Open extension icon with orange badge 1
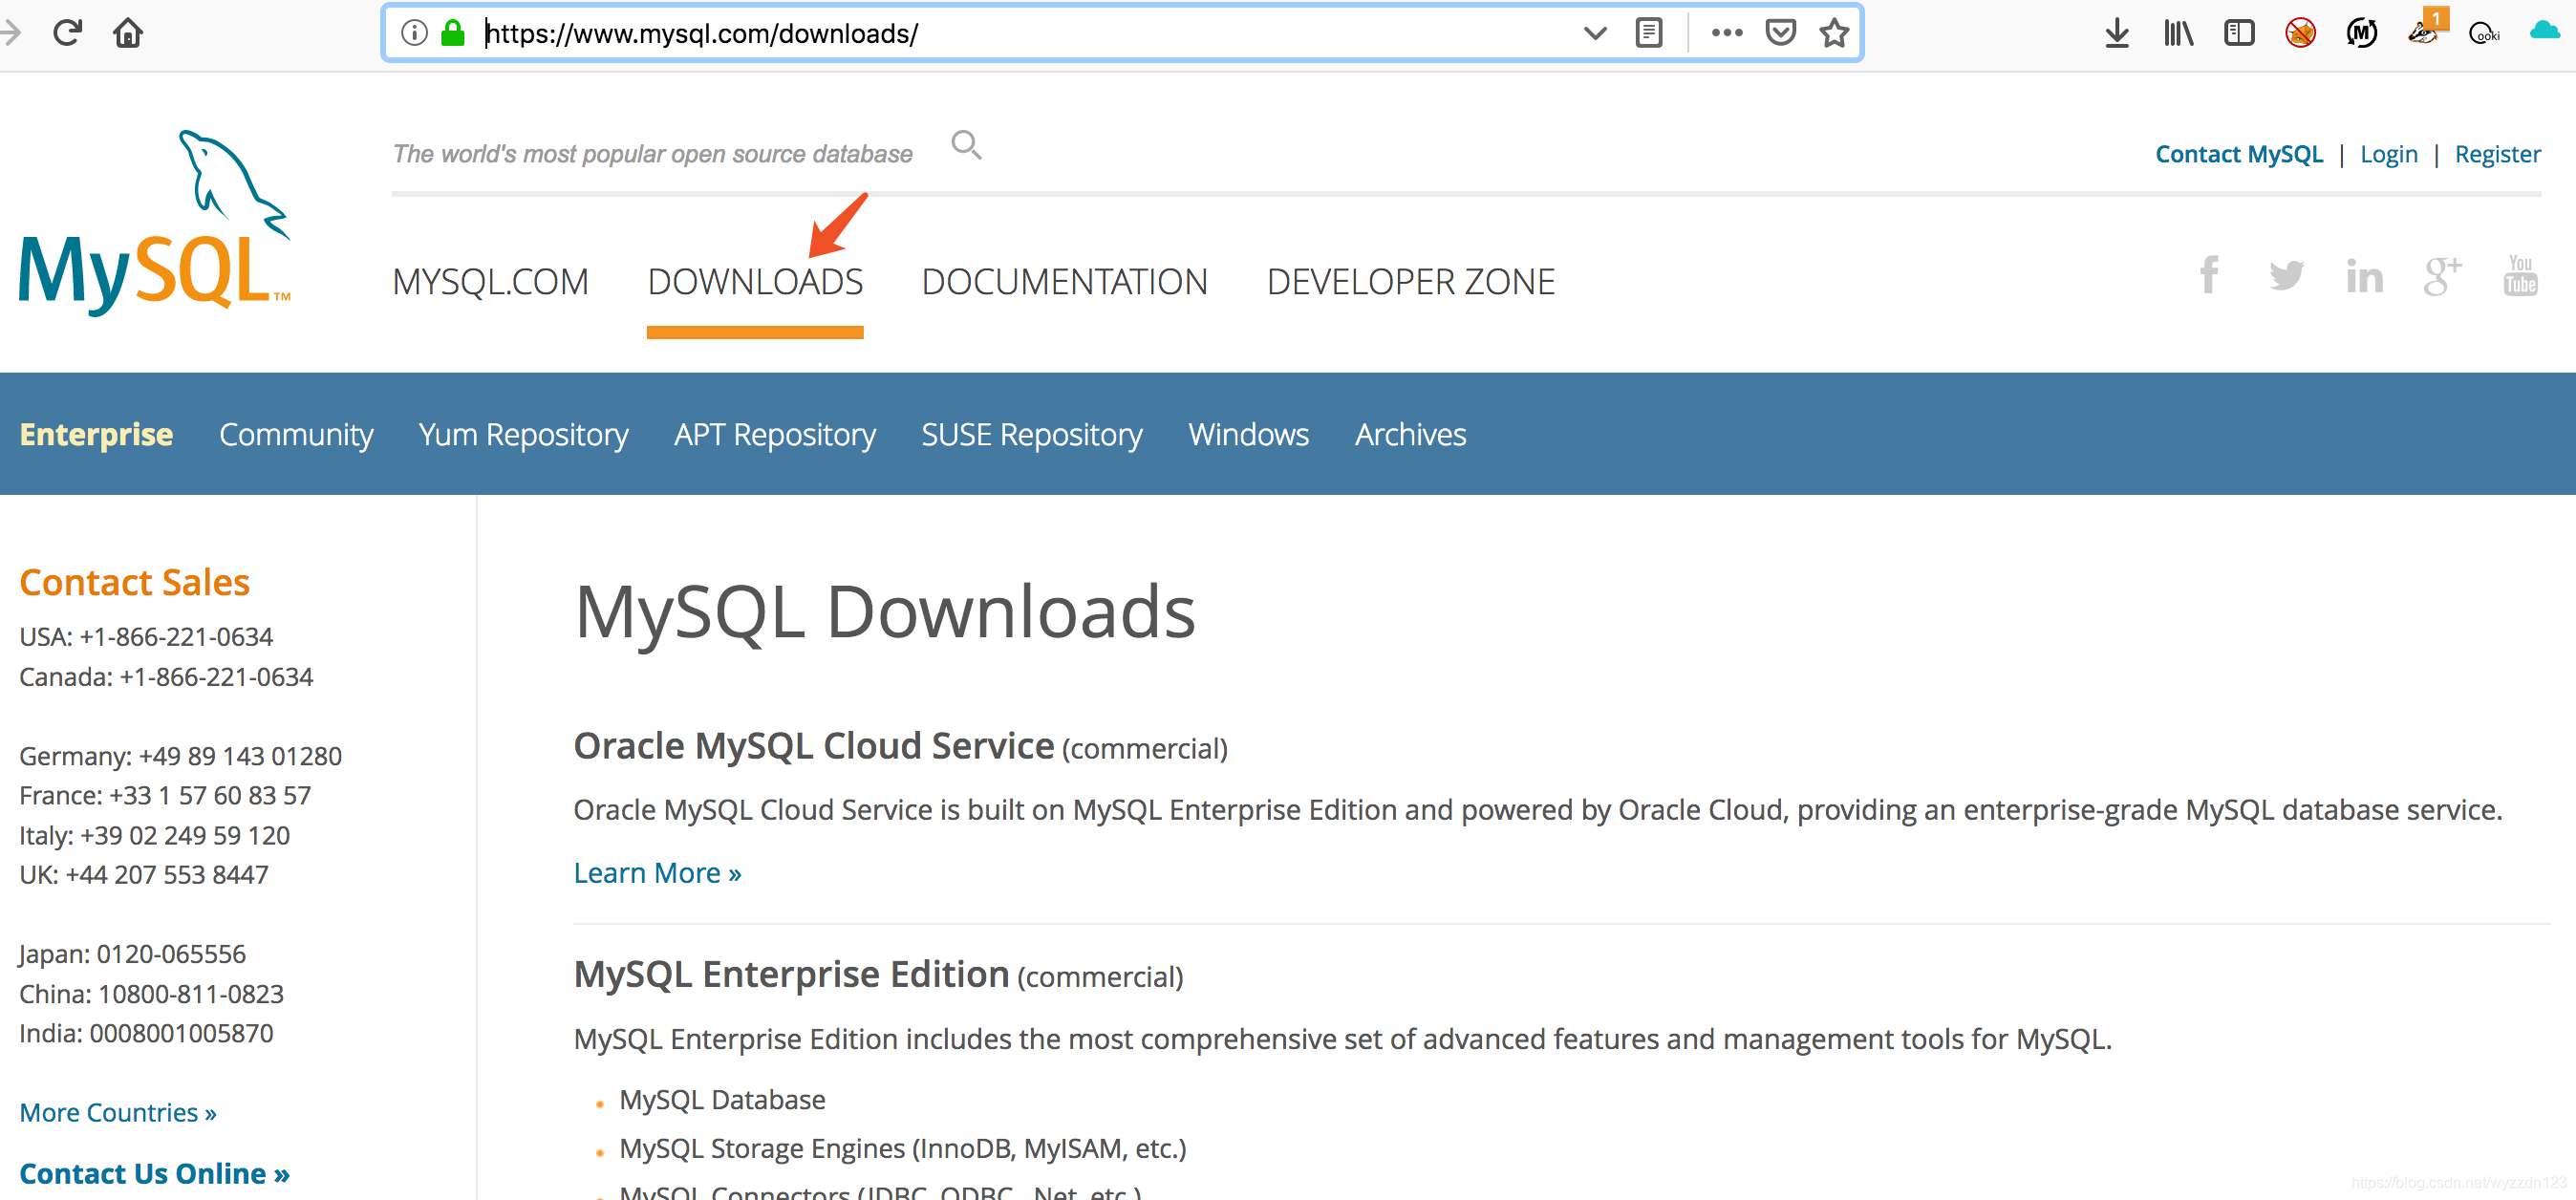Screen dimensions: 2576x1200 pos(2428,28)
